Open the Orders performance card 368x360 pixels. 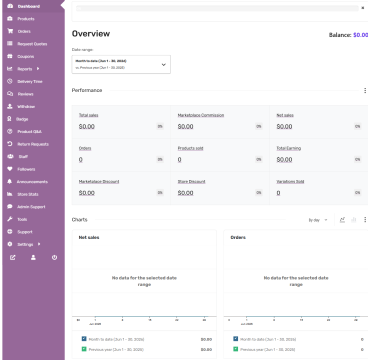click(x=121, y=155)
